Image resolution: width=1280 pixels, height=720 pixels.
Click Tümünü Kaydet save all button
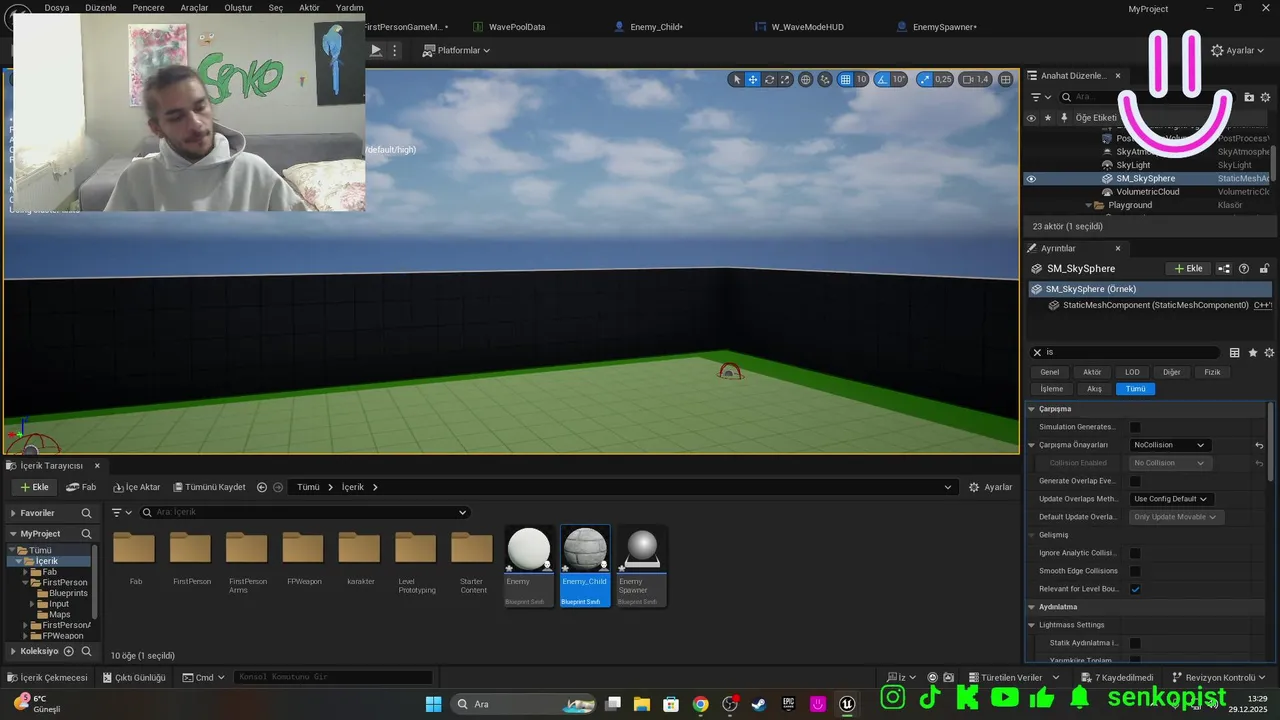(209, 487)
